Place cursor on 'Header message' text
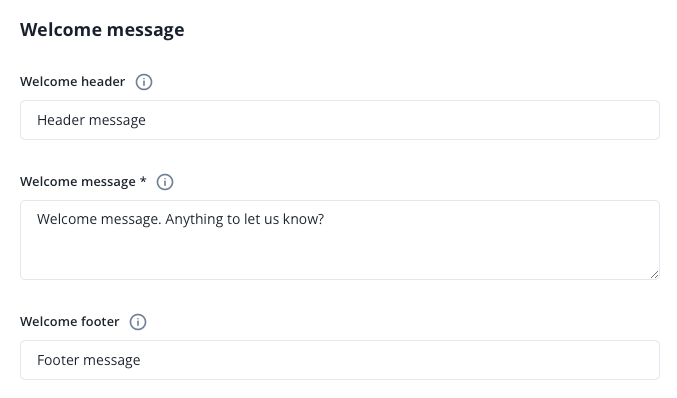 tap(91, 120)
